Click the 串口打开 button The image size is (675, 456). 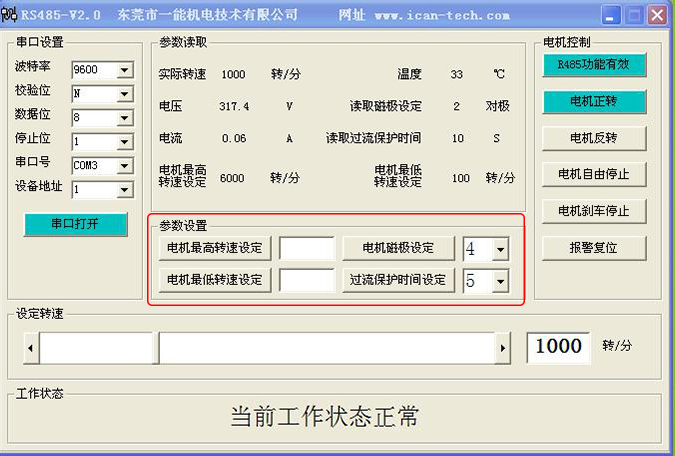75,224
